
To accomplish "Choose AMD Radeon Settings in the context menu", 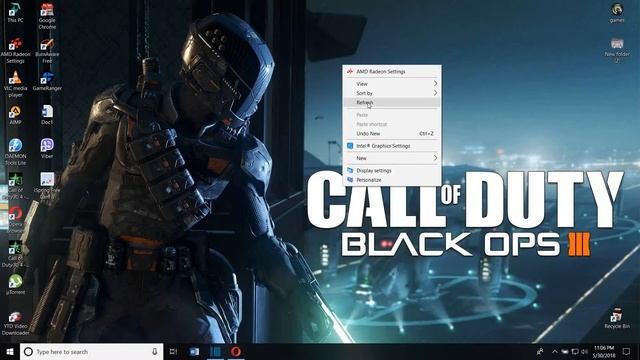I will (392, 71).
